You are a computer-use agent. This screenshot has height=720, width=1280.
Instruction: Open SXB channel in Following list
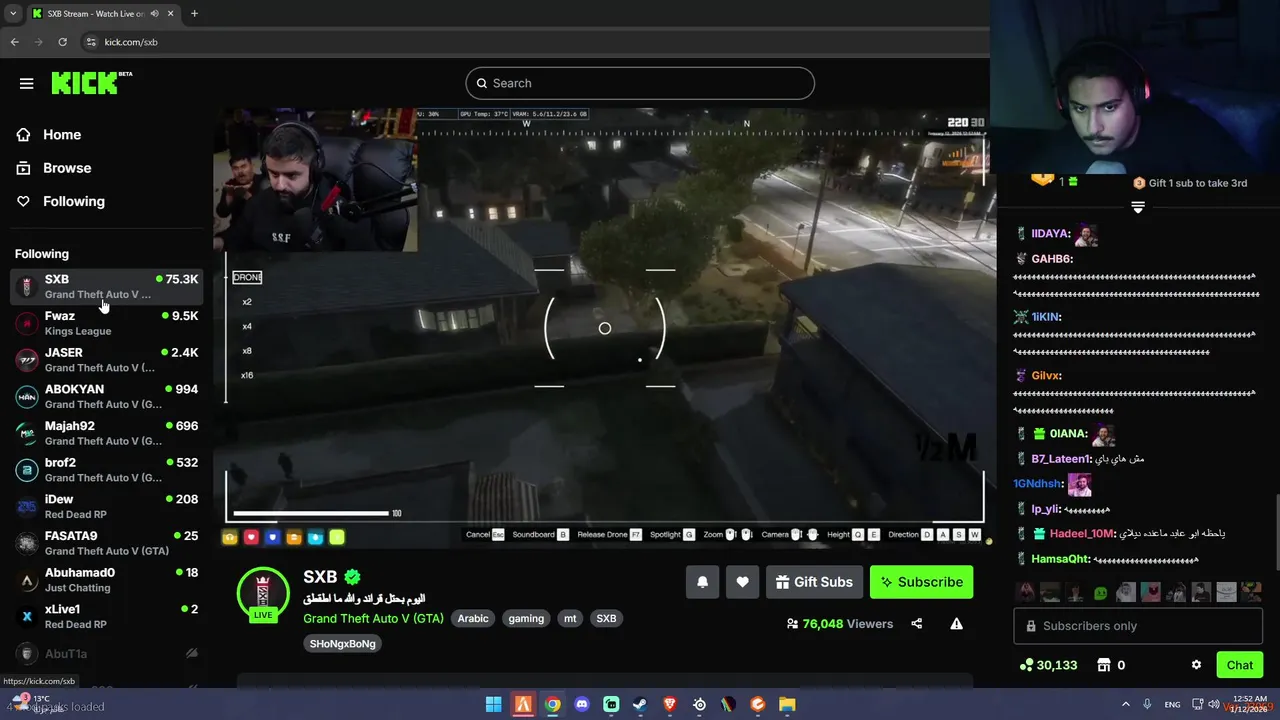pos(107,286)
